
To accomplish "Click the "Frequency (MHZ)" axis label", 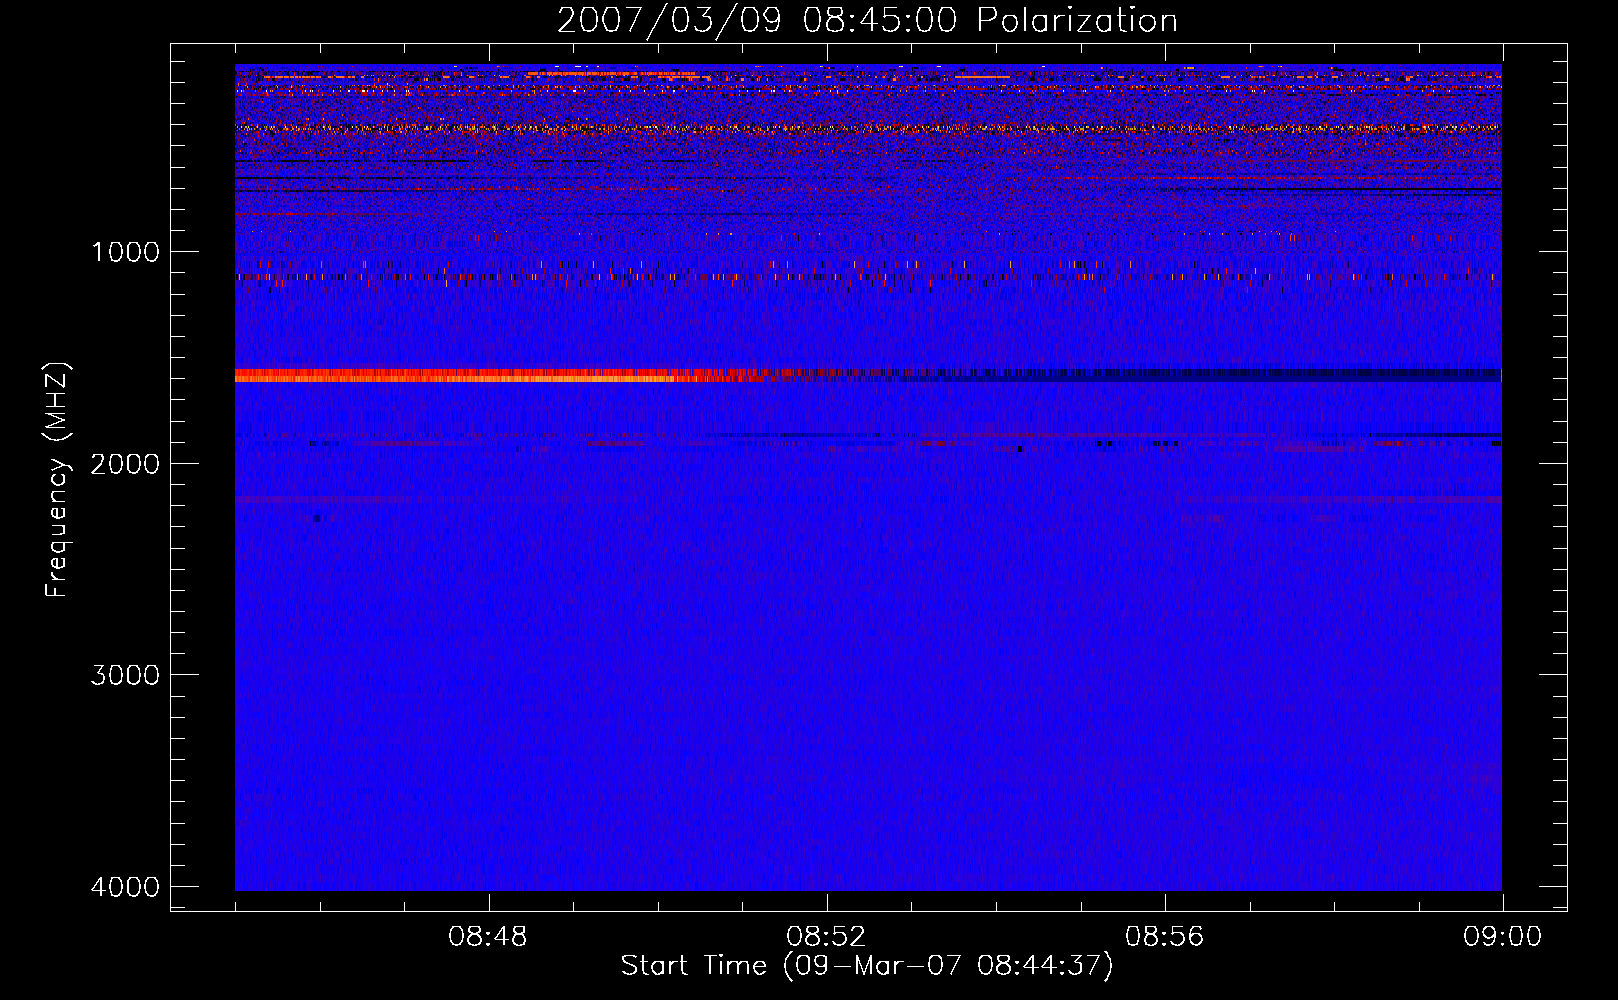I will point(57,480).
